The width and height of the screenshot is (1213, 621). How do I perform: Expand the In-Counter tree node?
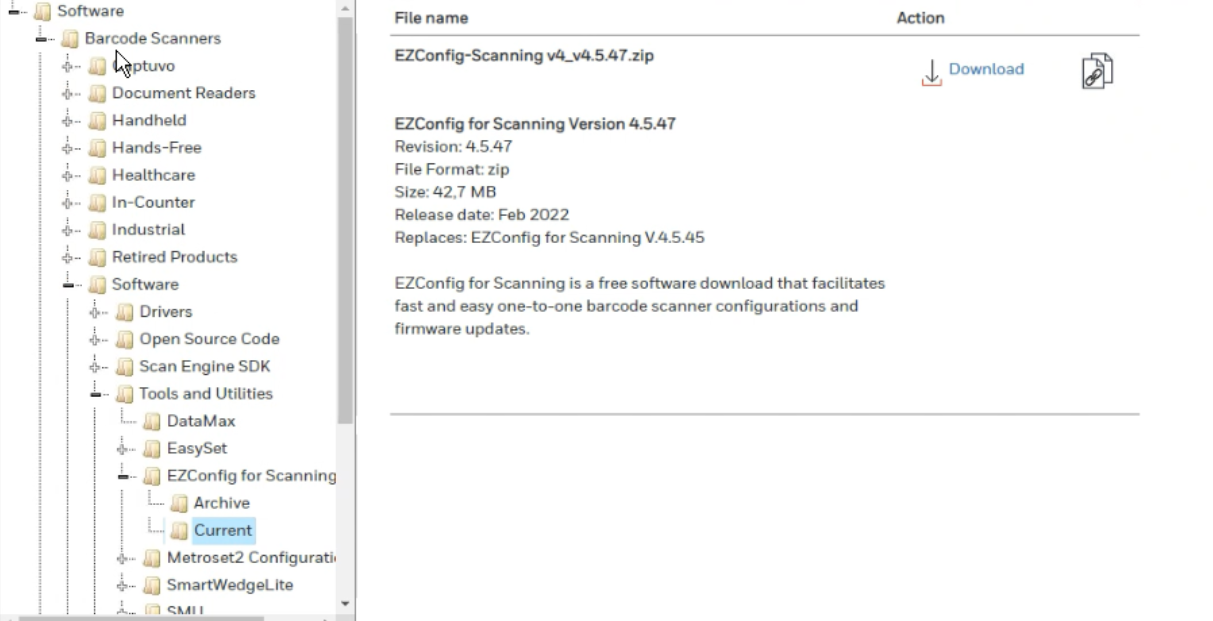(69, 202)
